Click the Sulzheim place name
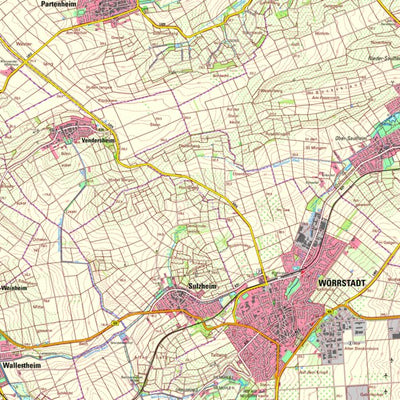 point(202,286)
